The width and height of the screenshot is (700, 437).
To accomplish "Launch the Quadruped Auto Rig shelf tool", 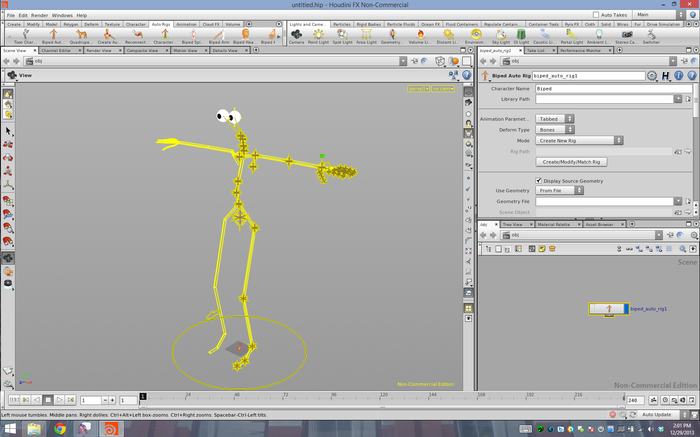I will (x=81, y=36).
